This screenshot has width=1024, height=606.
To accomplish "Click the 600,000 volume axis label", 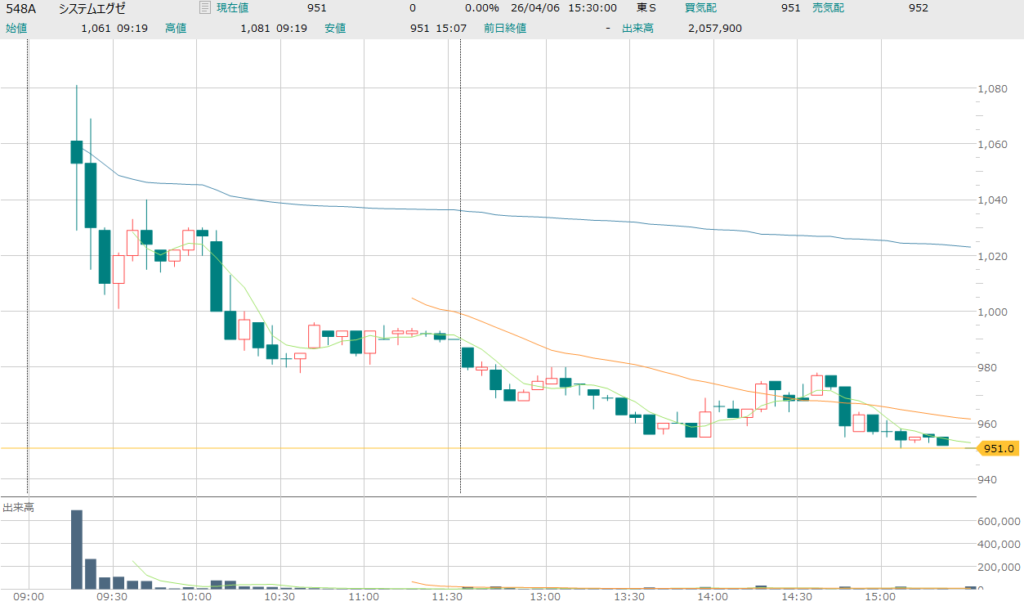I will (x=997, y=521).
